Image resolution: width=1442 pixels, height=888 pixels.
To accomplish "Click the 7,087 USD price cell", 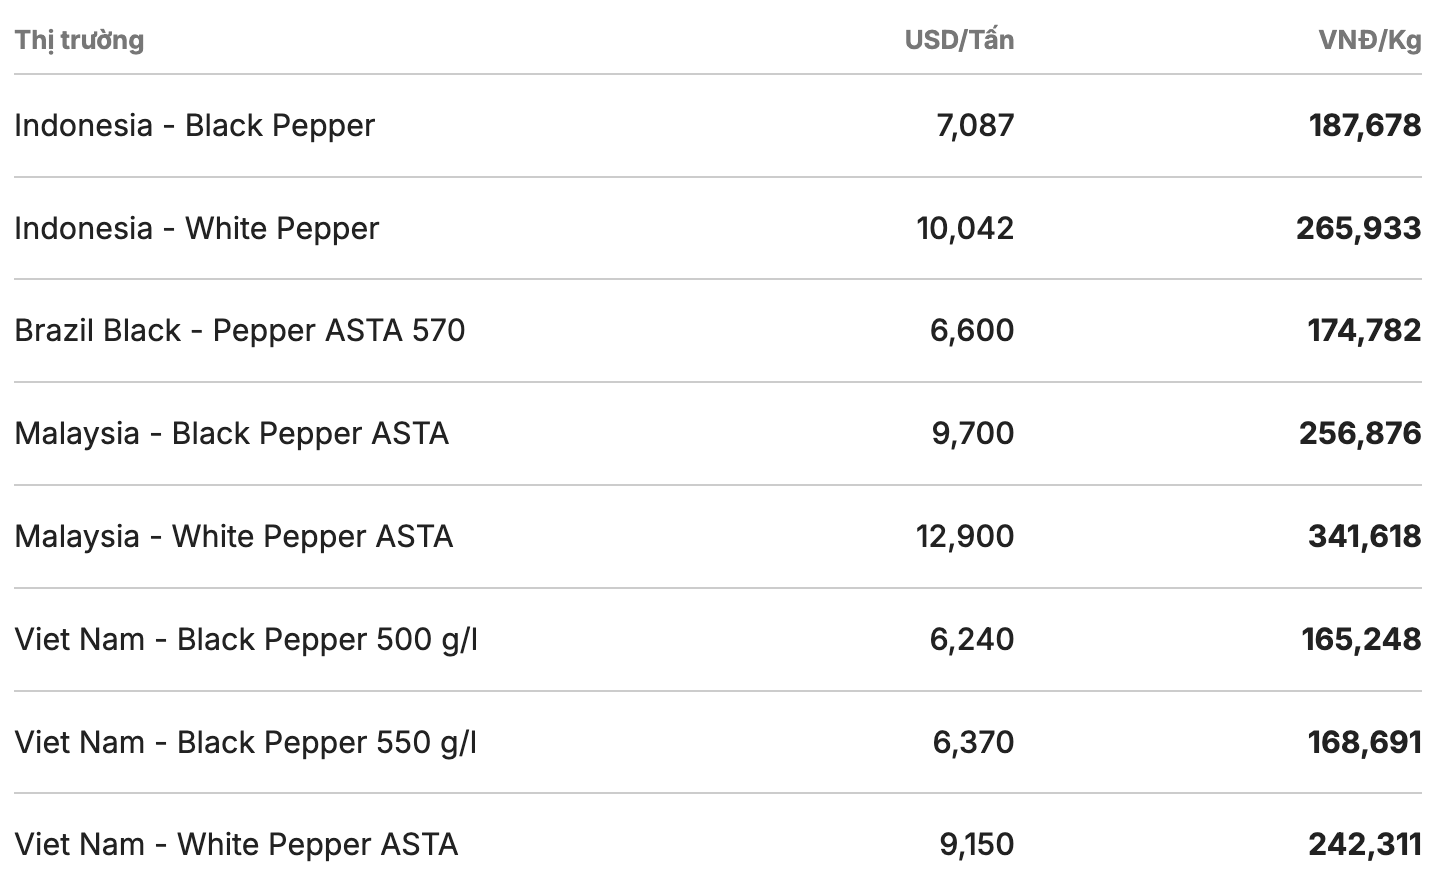I will pos(975,126).
